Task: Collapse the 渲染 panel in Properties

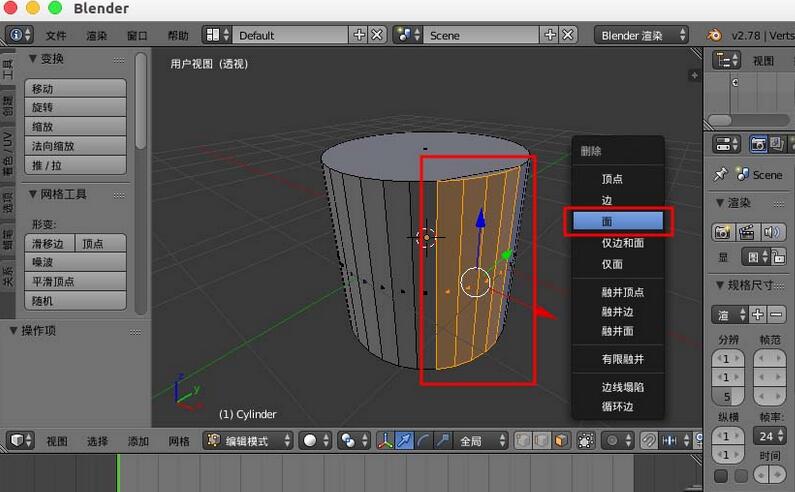Action: point(719,202)
